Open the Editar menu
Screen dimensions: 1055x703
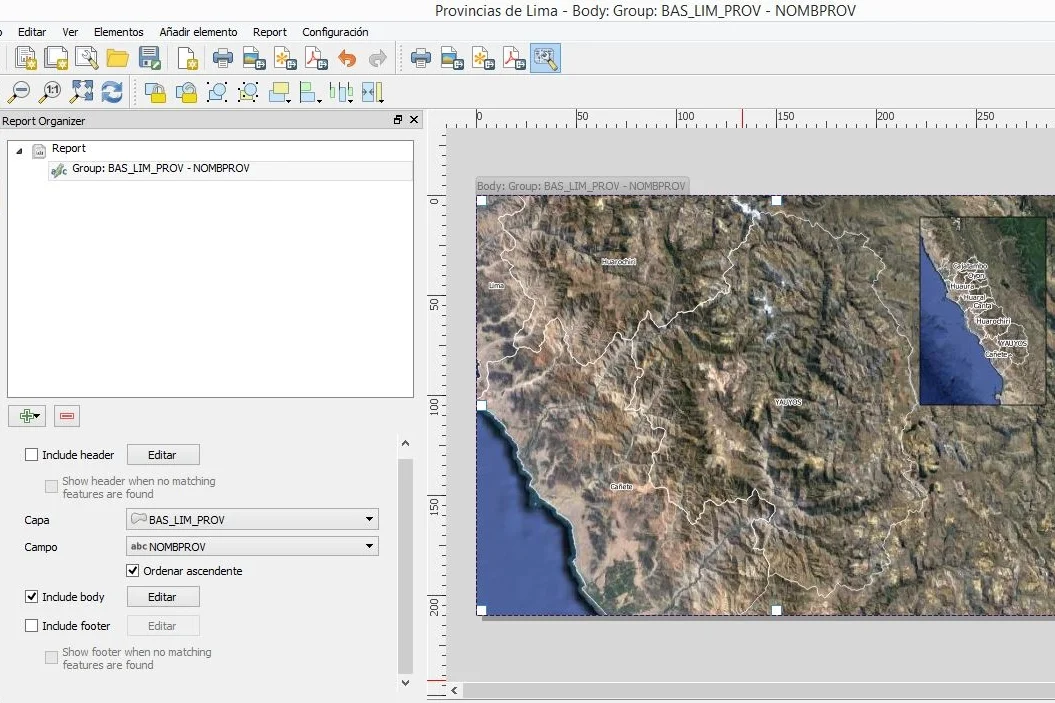[x=32, y=32]
